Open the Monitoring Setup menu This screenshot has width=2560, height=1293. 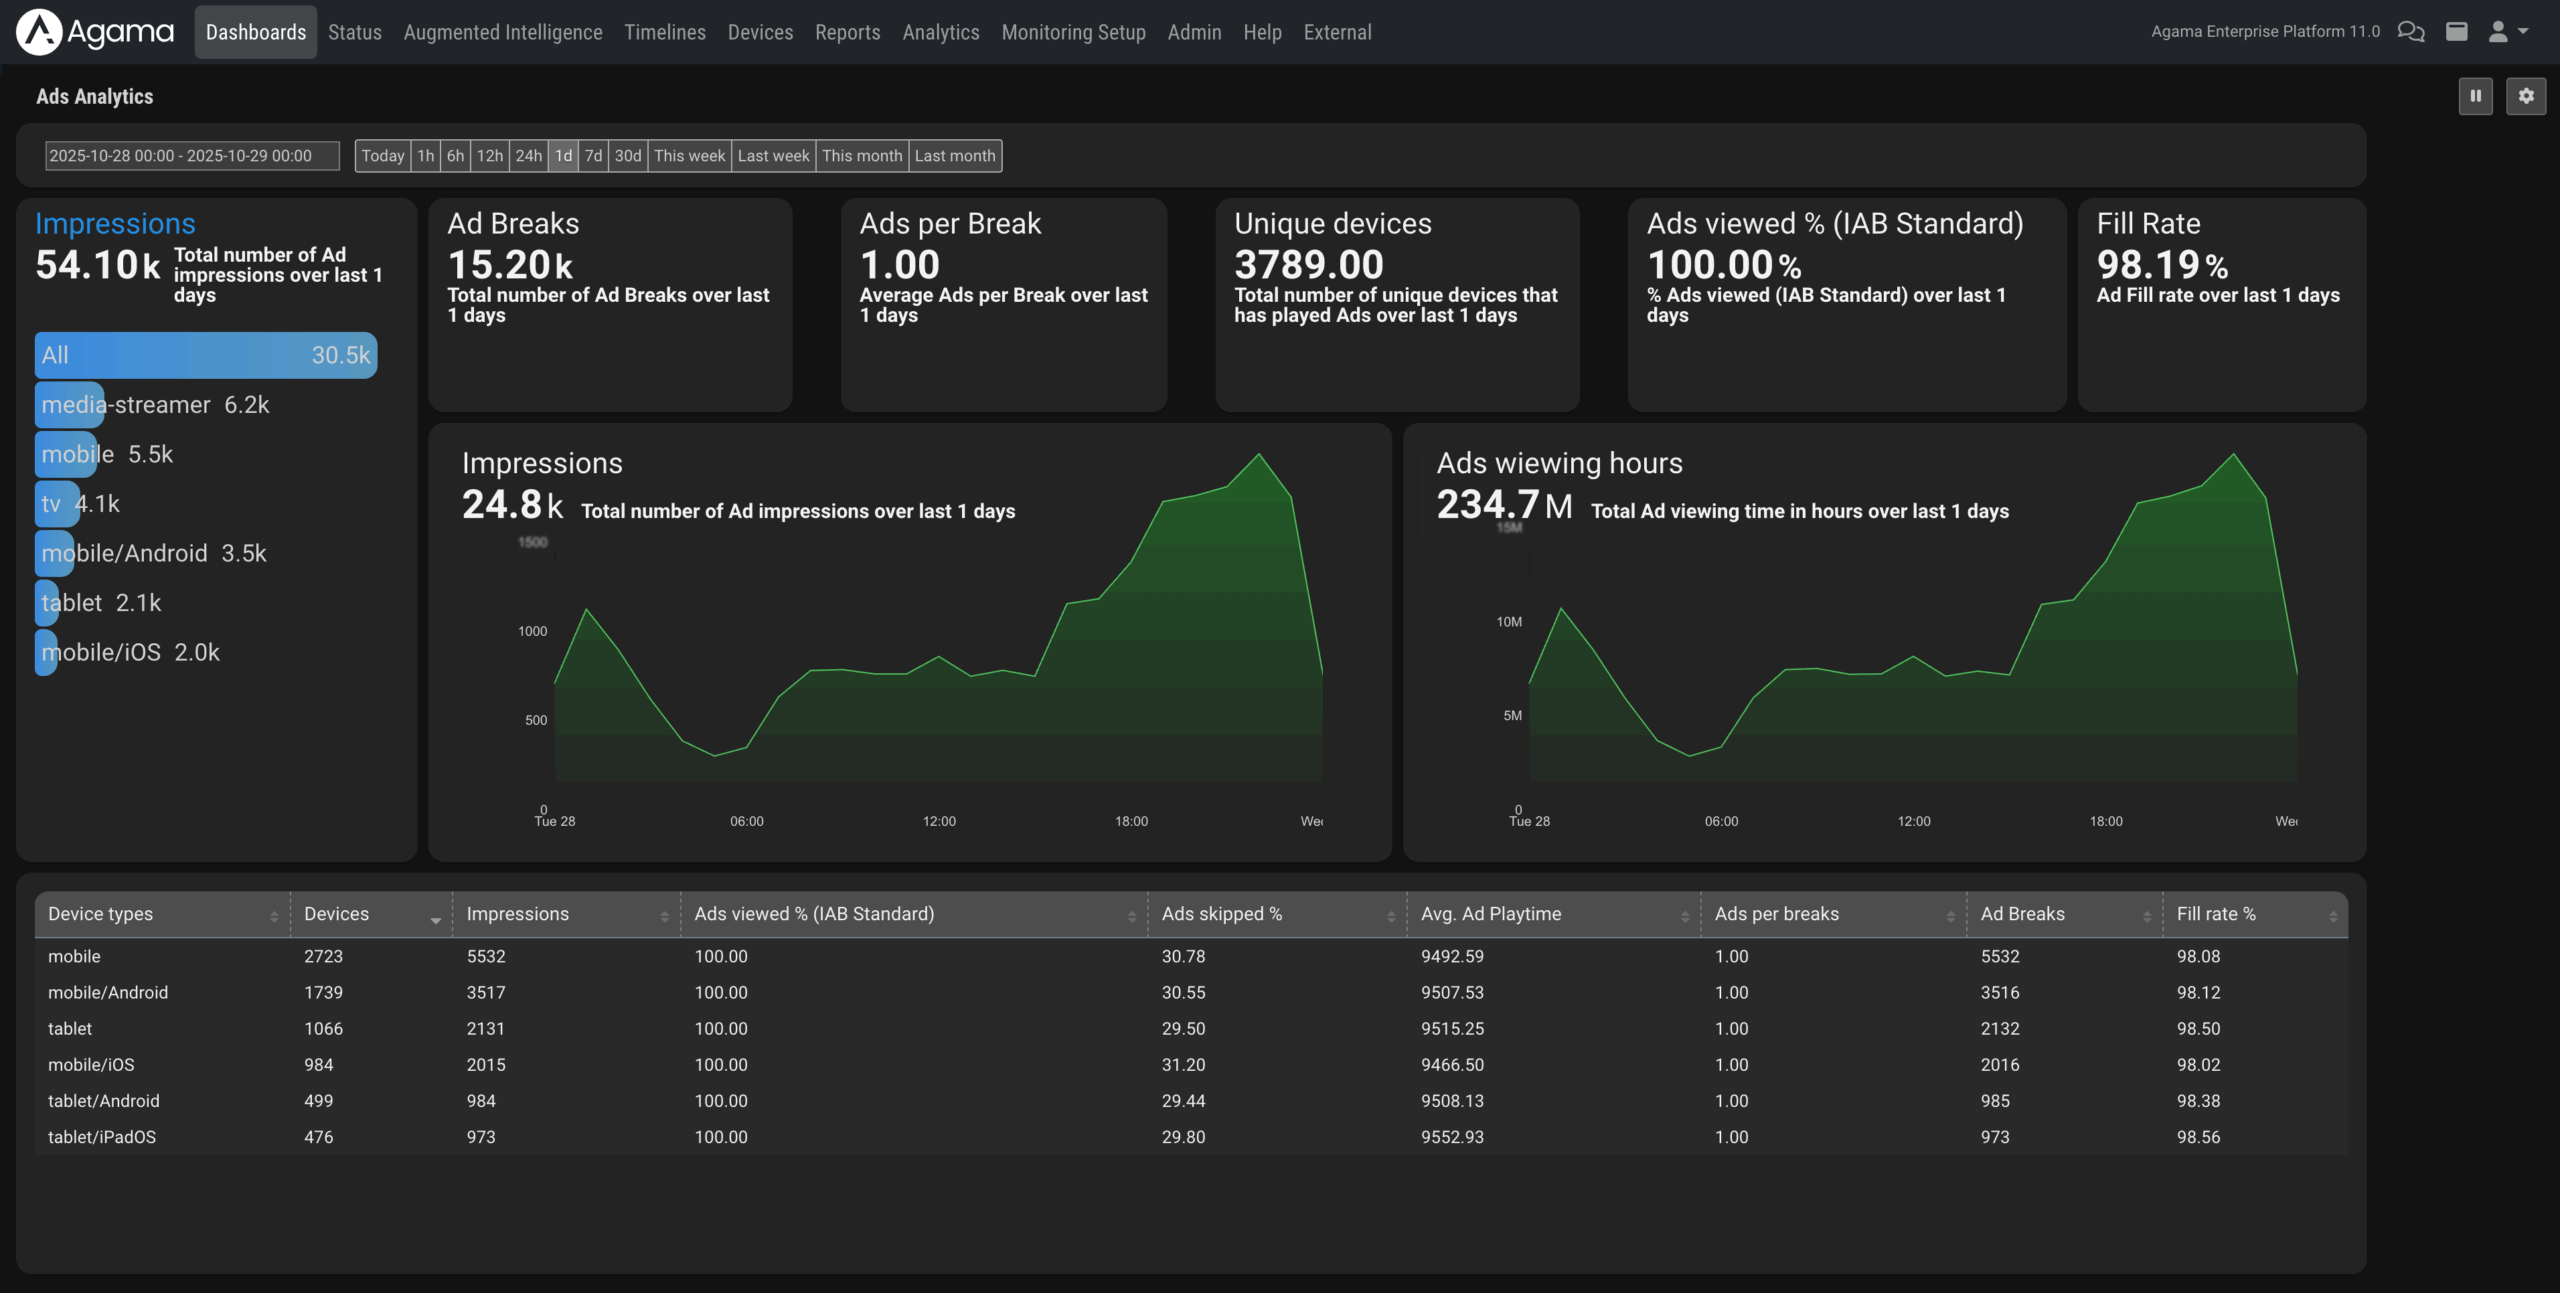coord(1073,31)
